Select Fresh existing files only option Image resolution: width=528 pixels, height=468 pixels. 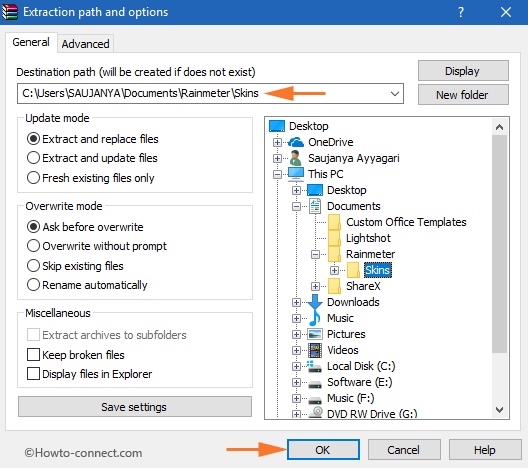coord(91,178)
